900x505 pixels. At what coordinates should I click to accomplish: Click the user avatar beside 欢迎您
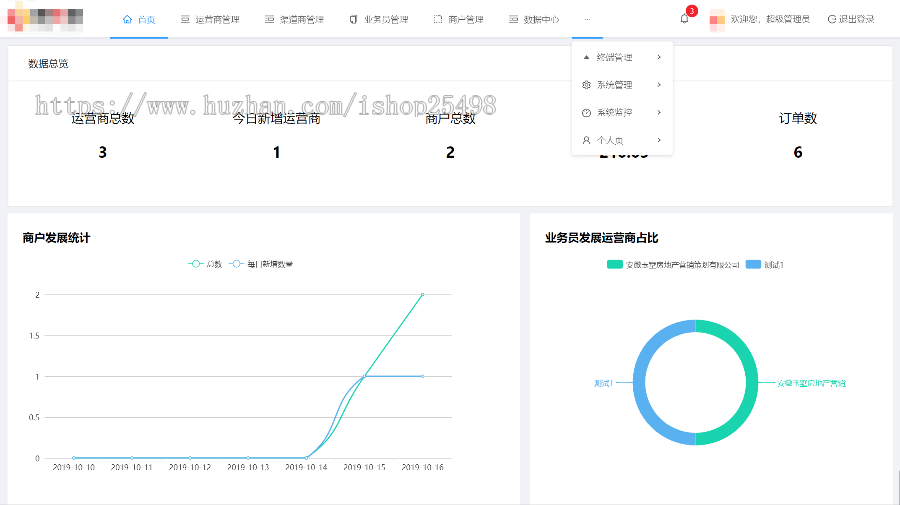coord(717,20)
